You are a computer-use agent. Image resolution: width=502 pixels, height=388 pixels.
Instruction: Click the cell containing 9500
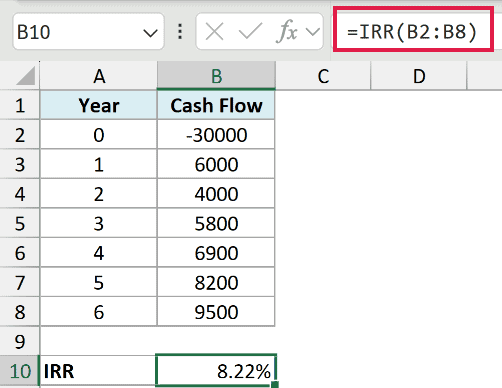coord(216,312)
